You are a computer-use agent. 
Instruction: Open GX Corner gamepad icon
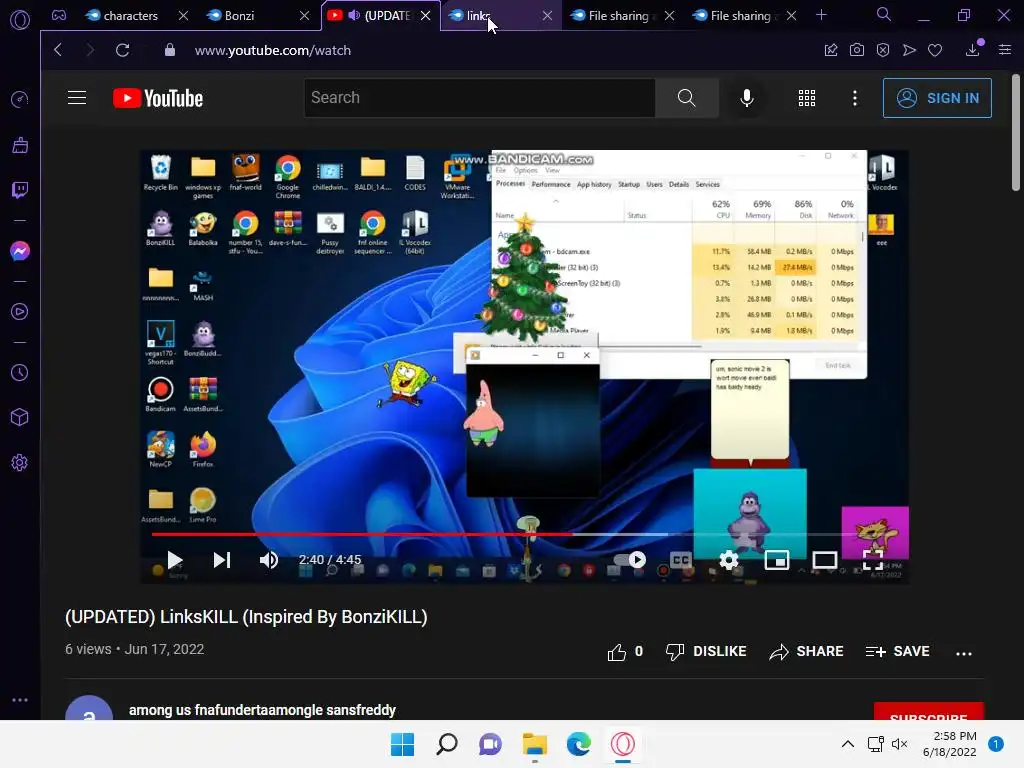coord(59,15)
